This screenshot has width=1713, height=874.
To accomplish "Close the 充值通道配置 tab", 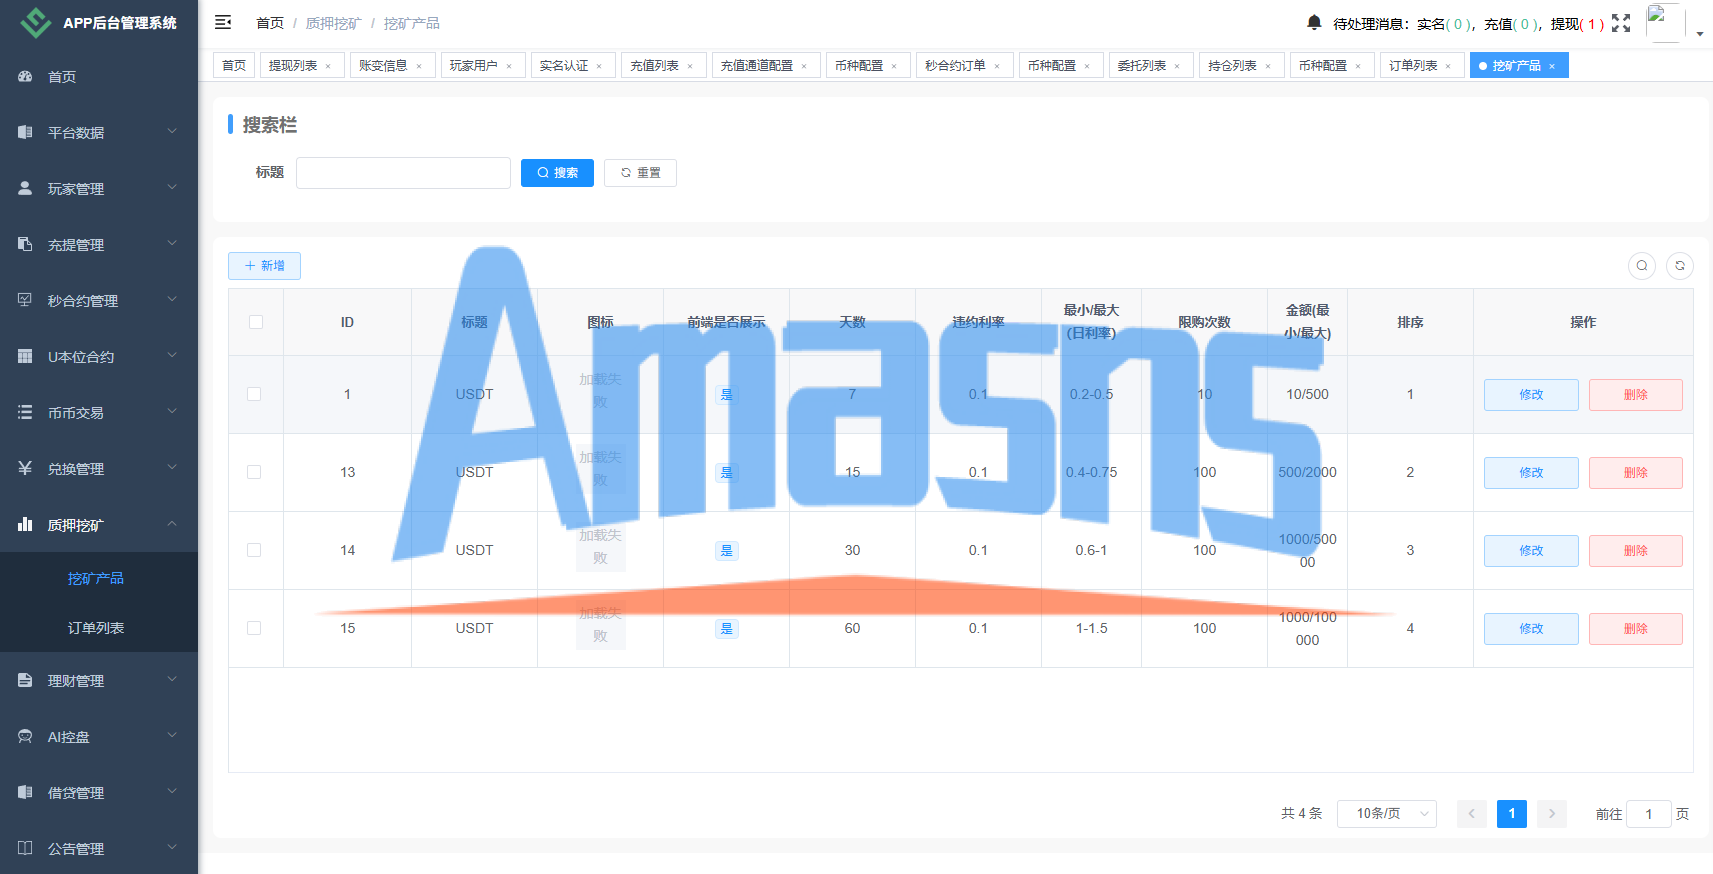I will click(804, 66).
